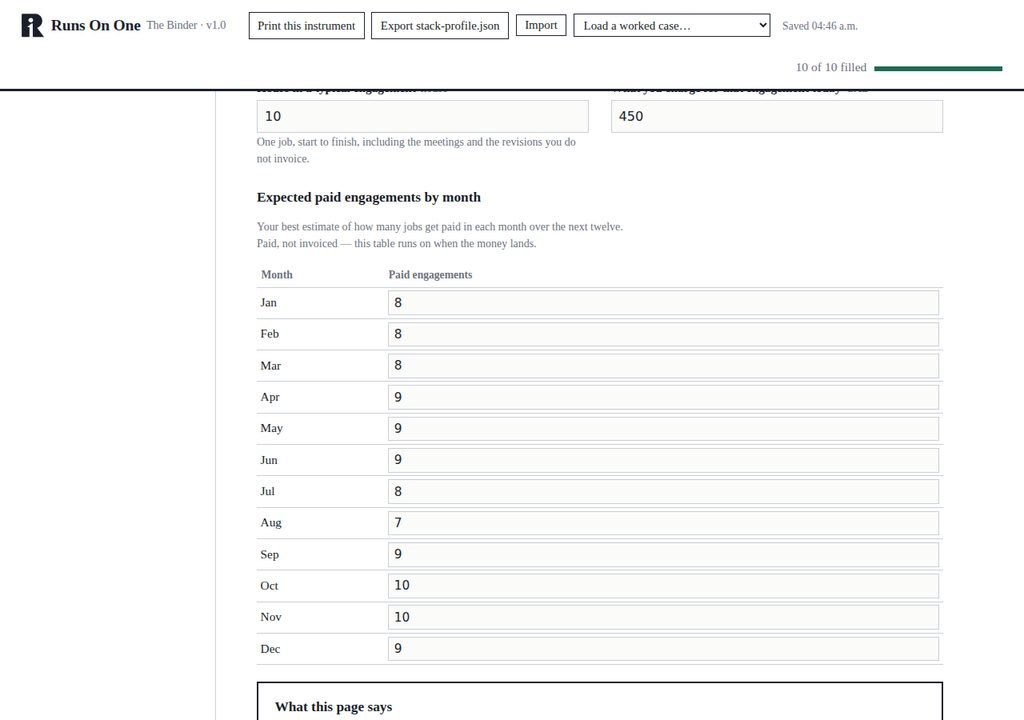Click The Binder · v1.0 label
The height and width of the screenshot is (720, 1024).
186,25
